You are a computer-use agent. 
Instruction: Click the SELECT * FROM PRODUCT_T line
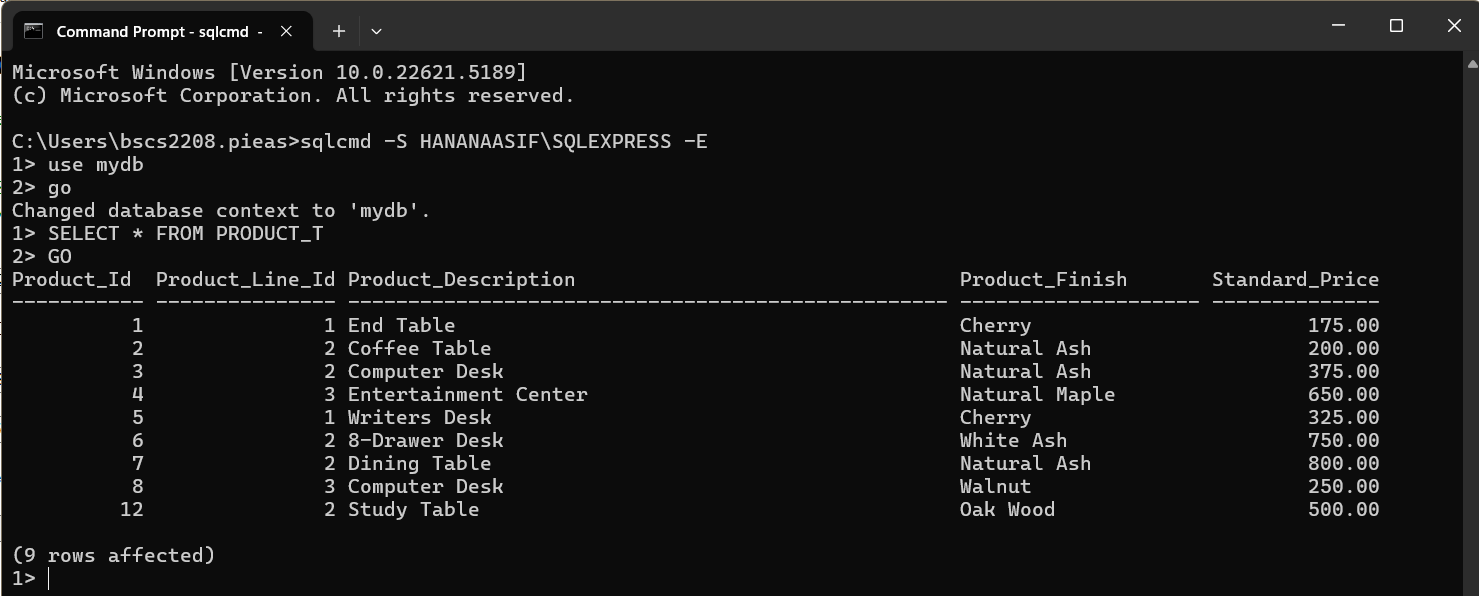pyautogui.click(x=185, y=233)
